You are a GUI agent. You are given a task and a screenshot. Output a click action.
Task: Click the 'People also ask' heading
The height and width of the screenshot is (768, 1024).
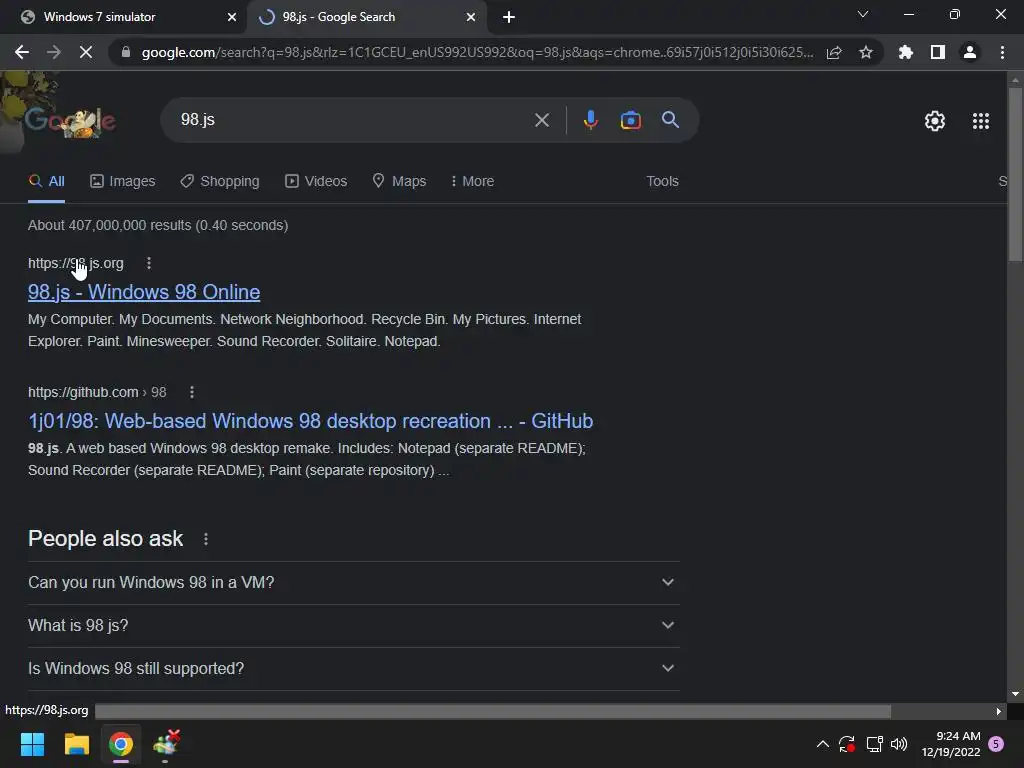106,539
